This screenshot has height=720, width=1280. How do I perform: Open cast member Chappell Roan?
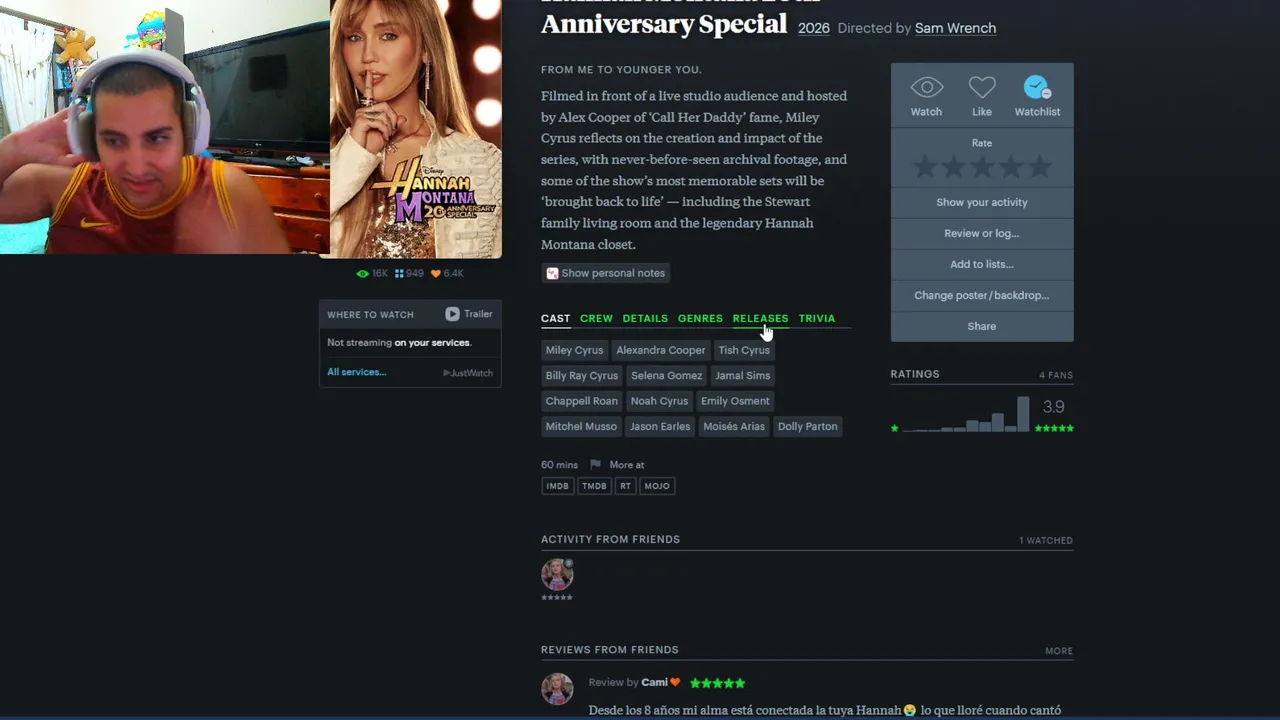[581, 401]
